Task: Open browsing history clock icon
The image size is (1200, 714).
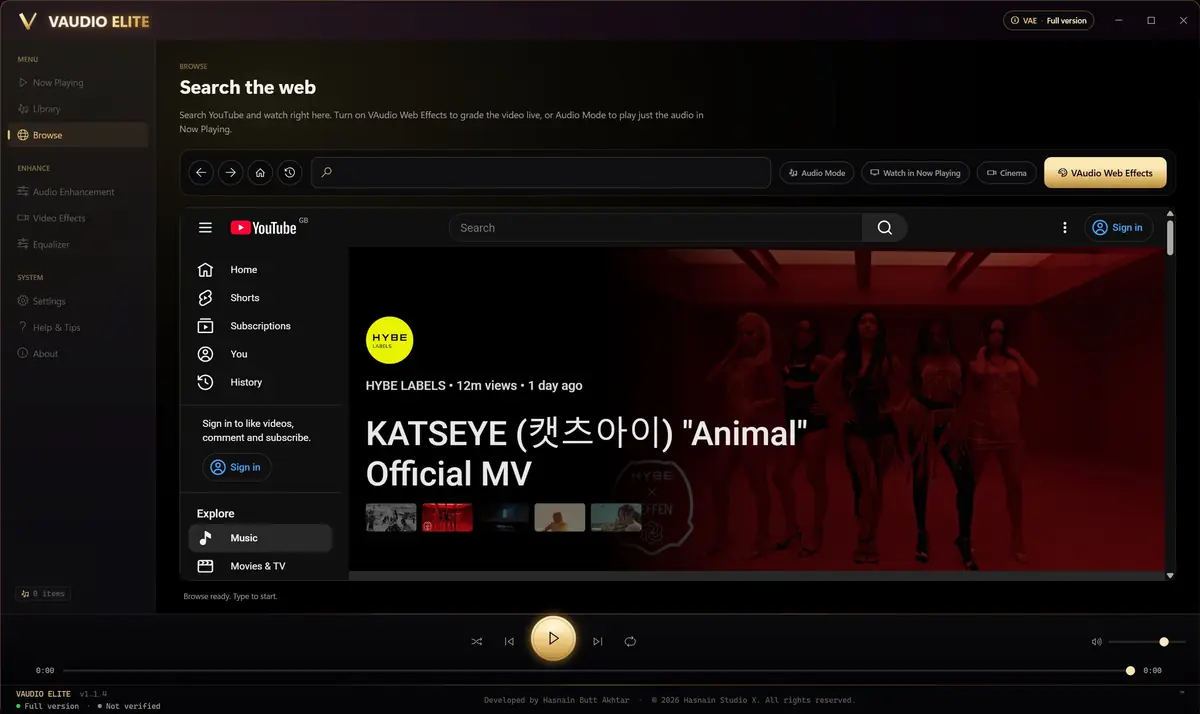Action: (x=289, y=173)
